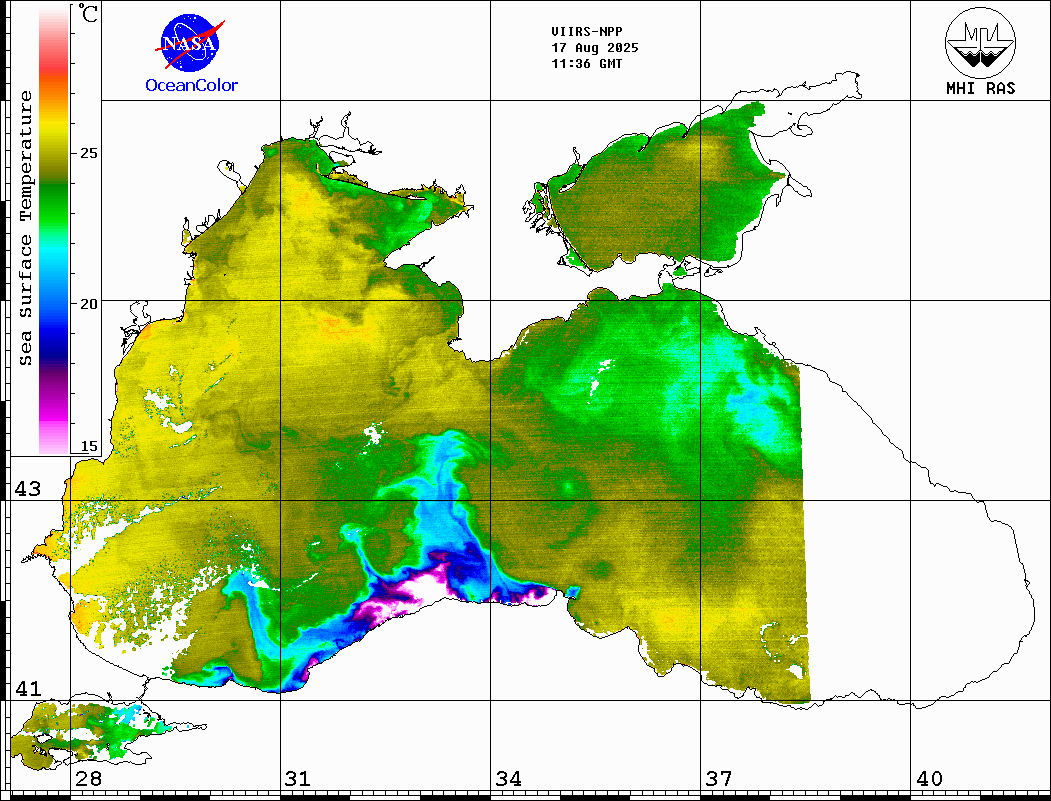Click the 20 degree legend tick label

[x=88, y=304]
